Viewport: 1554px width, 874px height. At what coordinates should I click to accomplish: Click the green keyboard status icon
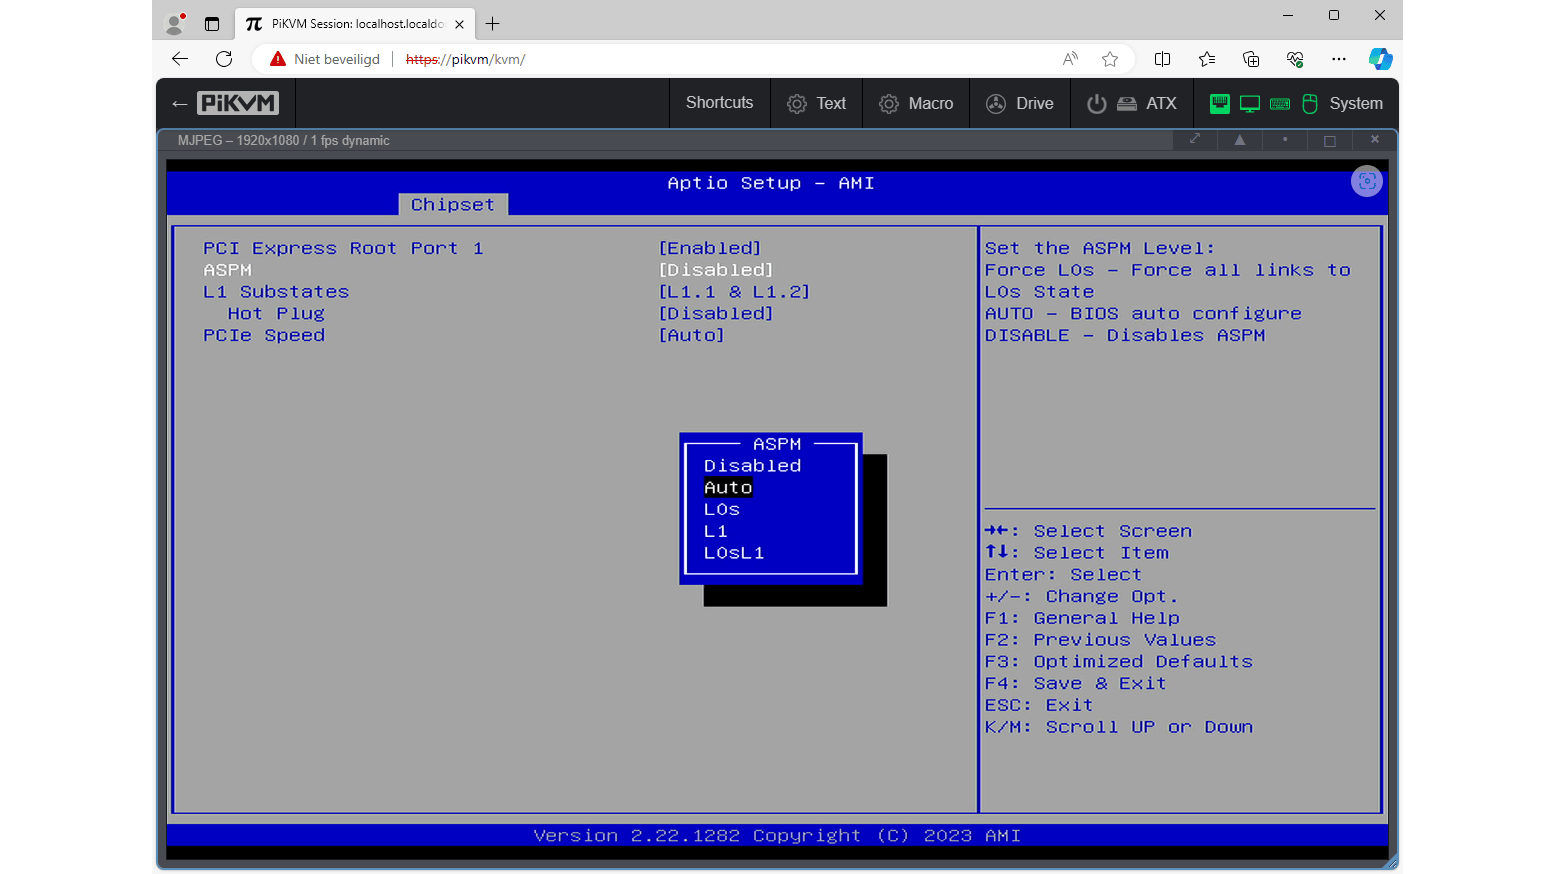(1280, 104)
